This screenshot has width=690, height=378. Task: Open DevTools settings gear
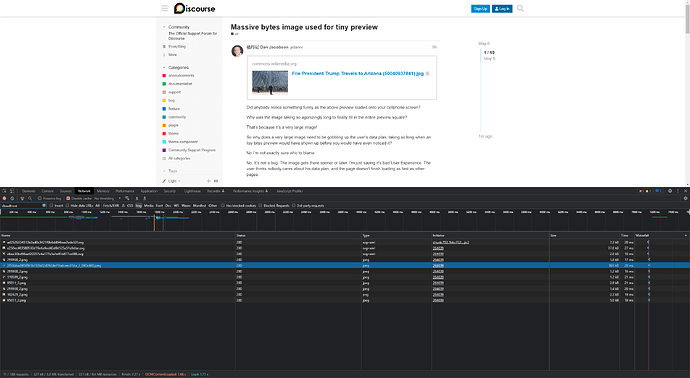tap(670, 191)
